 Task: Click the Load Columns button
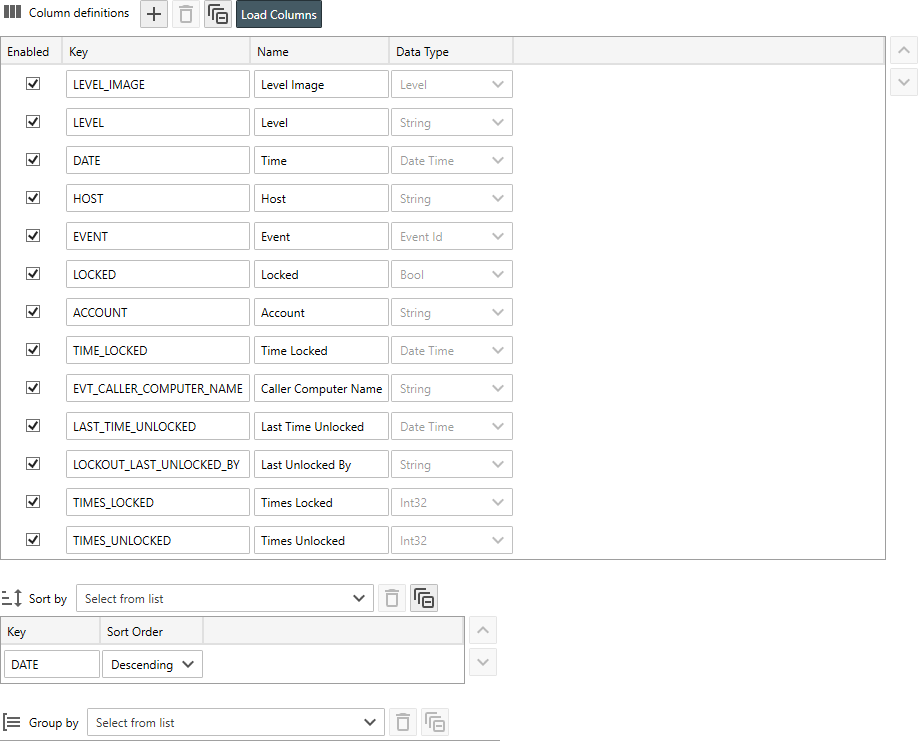point(279,15)
